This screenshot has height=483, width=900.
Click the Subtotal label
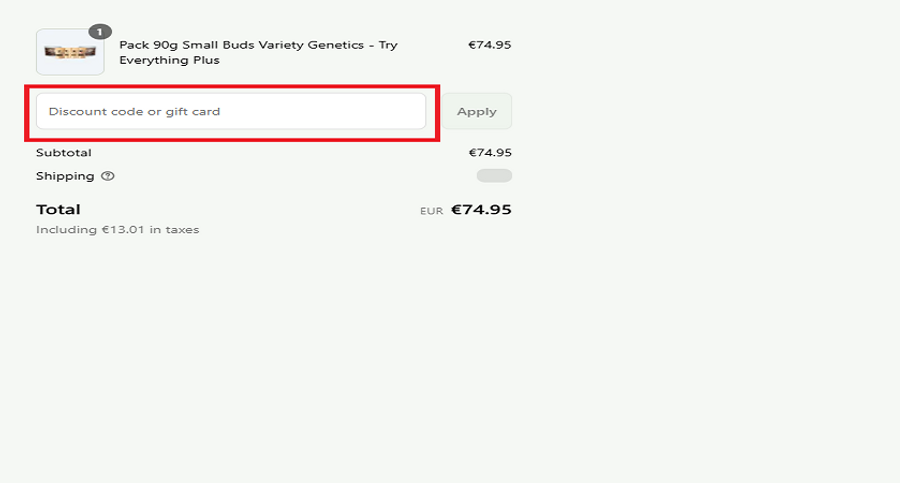63,153
